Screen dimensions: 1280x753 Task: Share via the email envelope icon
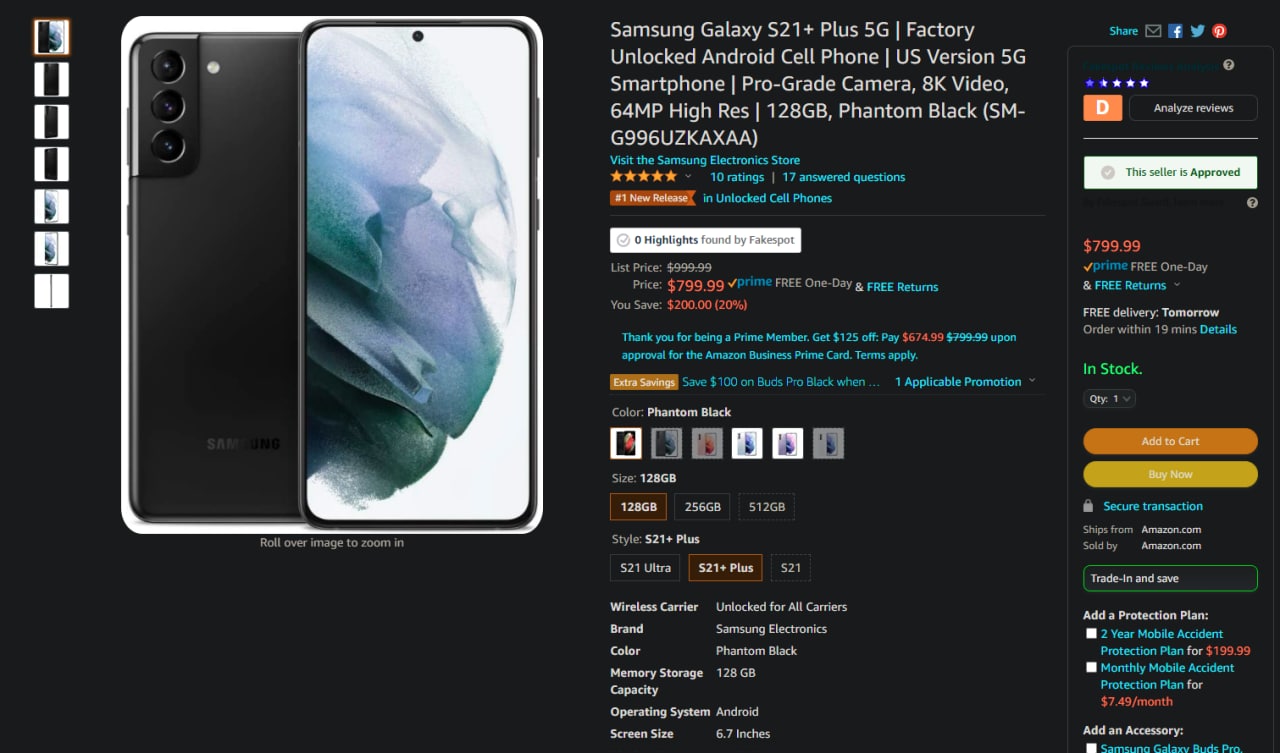(1153, 31)
